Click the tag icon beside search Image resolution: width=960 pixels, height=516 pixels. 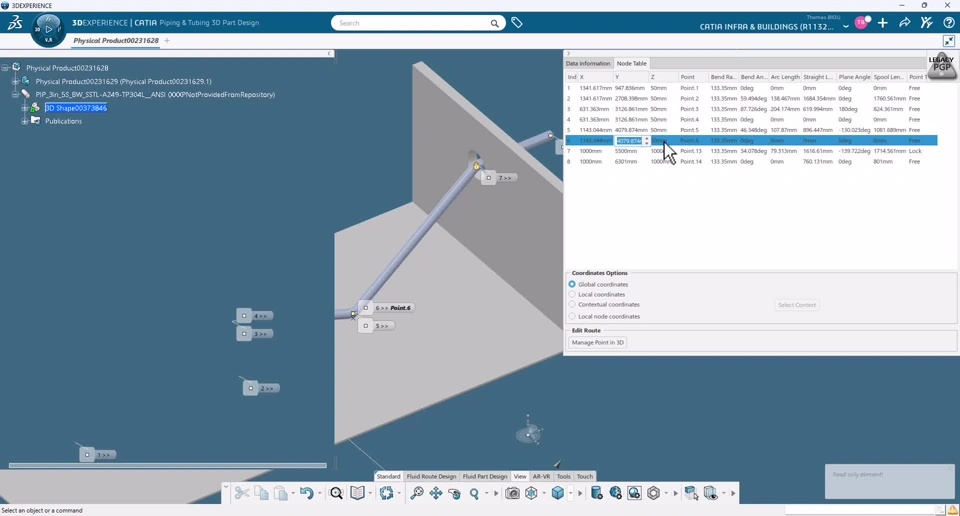(517, 22)
